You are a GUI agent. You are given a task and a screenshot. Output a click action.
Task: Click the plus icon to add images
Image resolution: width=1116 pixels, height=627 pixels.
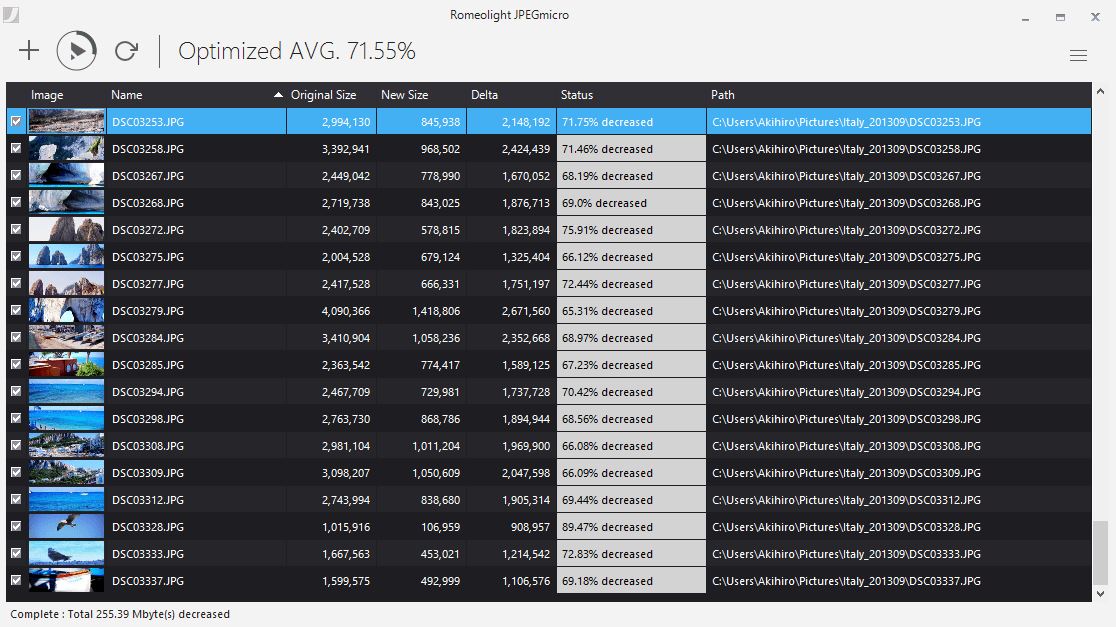(x=29, y=51)
